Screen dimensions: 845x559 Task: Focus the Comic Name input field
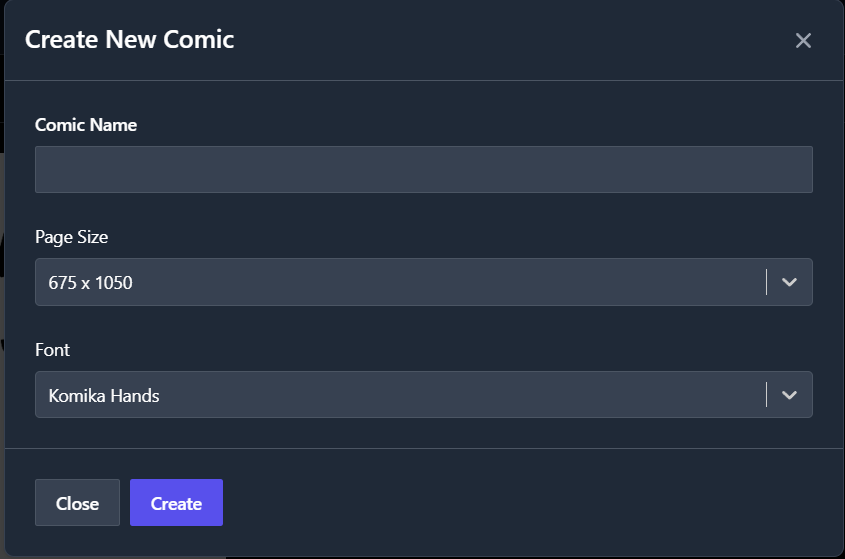(424, 169)
